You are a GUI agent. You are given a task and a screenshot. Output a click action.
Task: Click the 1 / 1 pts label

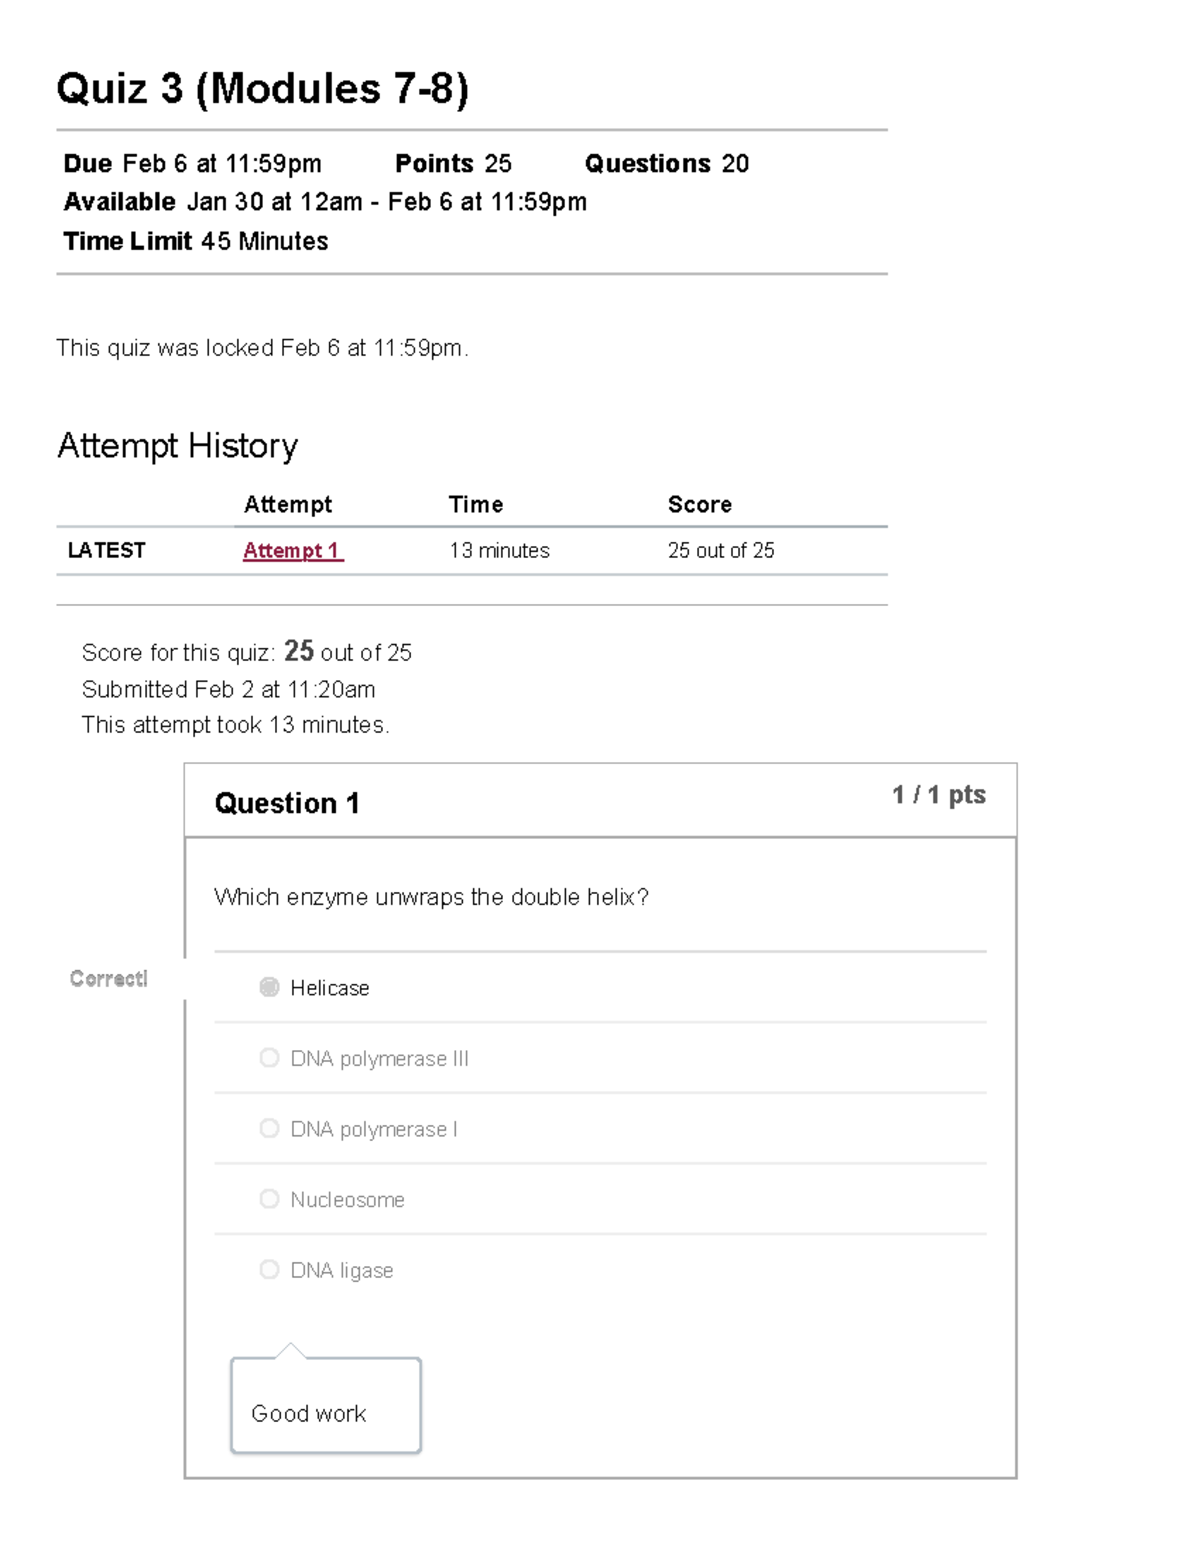pyautogui.click(x=938, y=795)
